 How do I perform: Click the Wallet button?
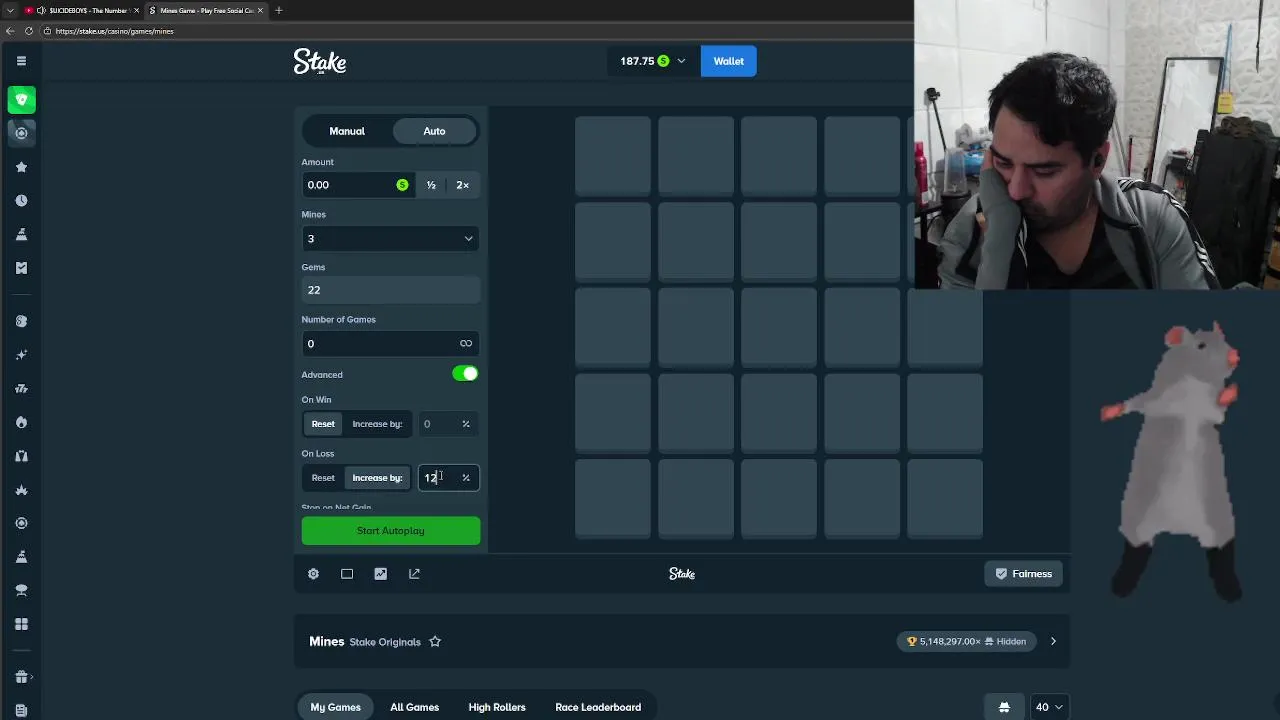point(729,61)
